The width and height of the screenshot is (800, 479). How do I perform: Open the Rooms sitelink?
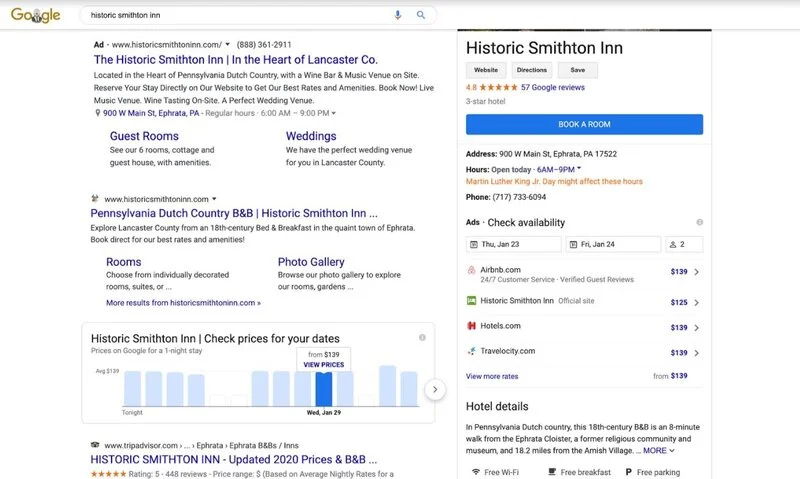pyautogui.click(x=123, y=262)
